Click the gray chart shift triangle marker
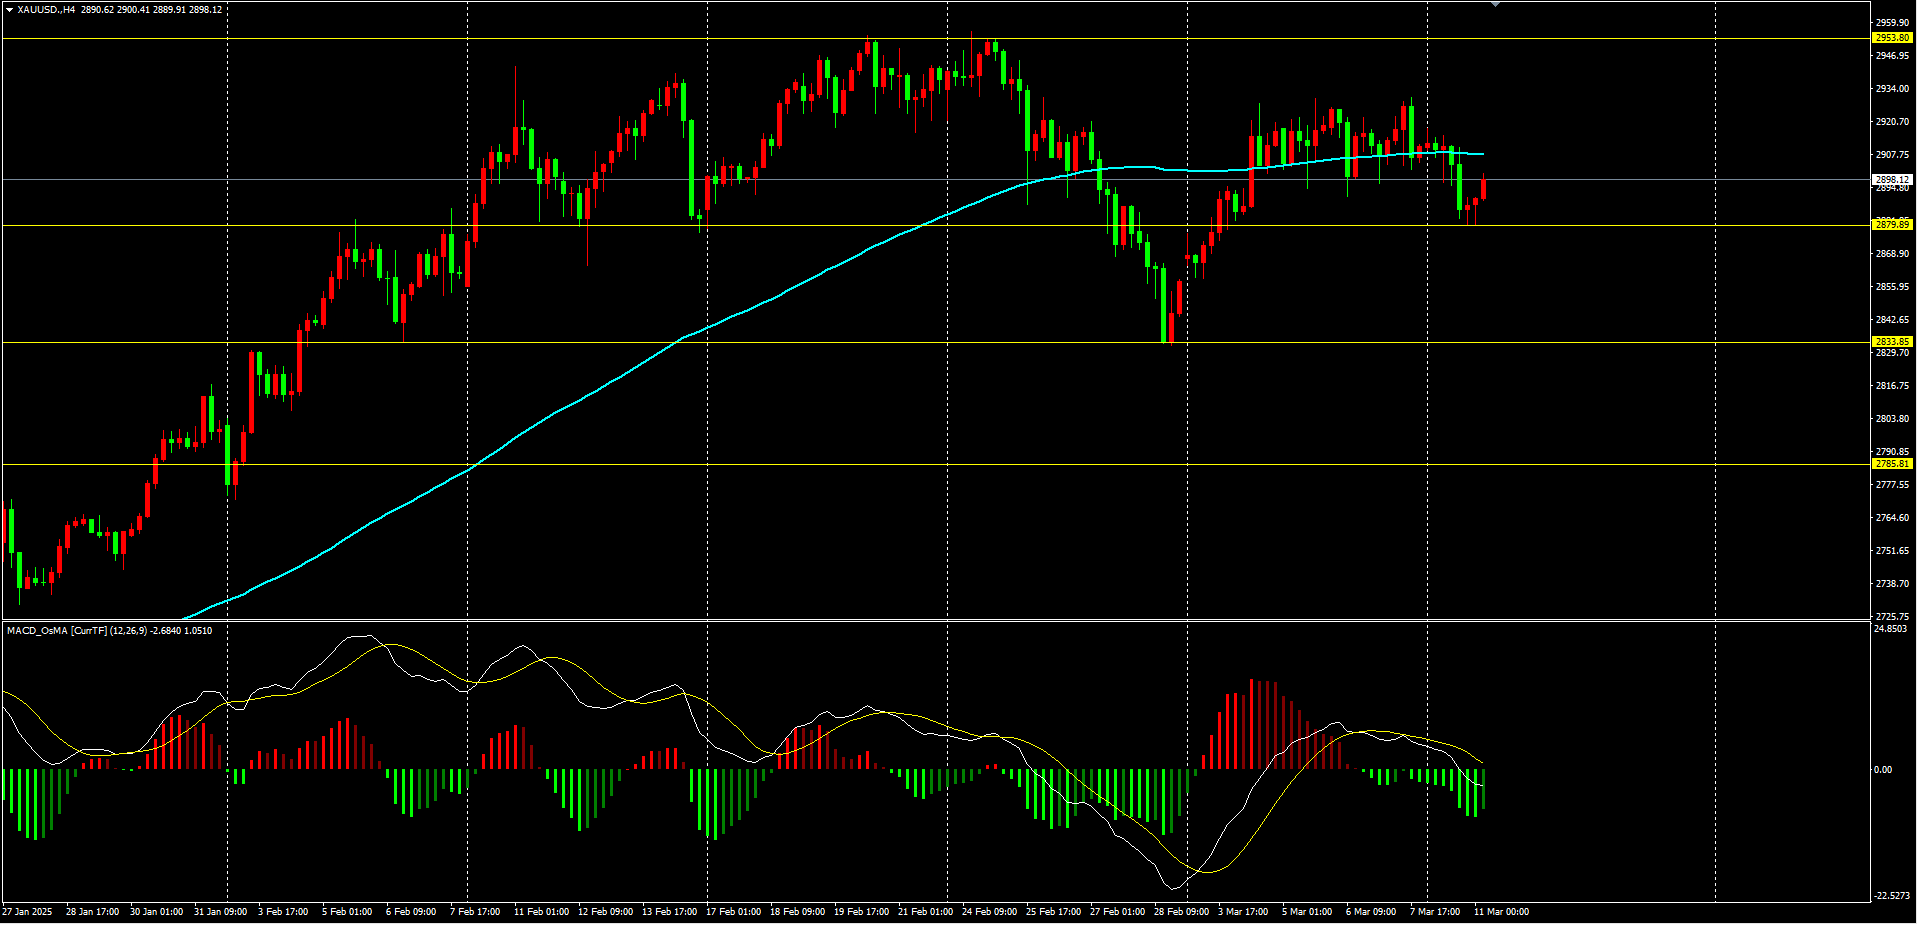Viewport: 1918px width, 925px height. [x=1495, y=5]
